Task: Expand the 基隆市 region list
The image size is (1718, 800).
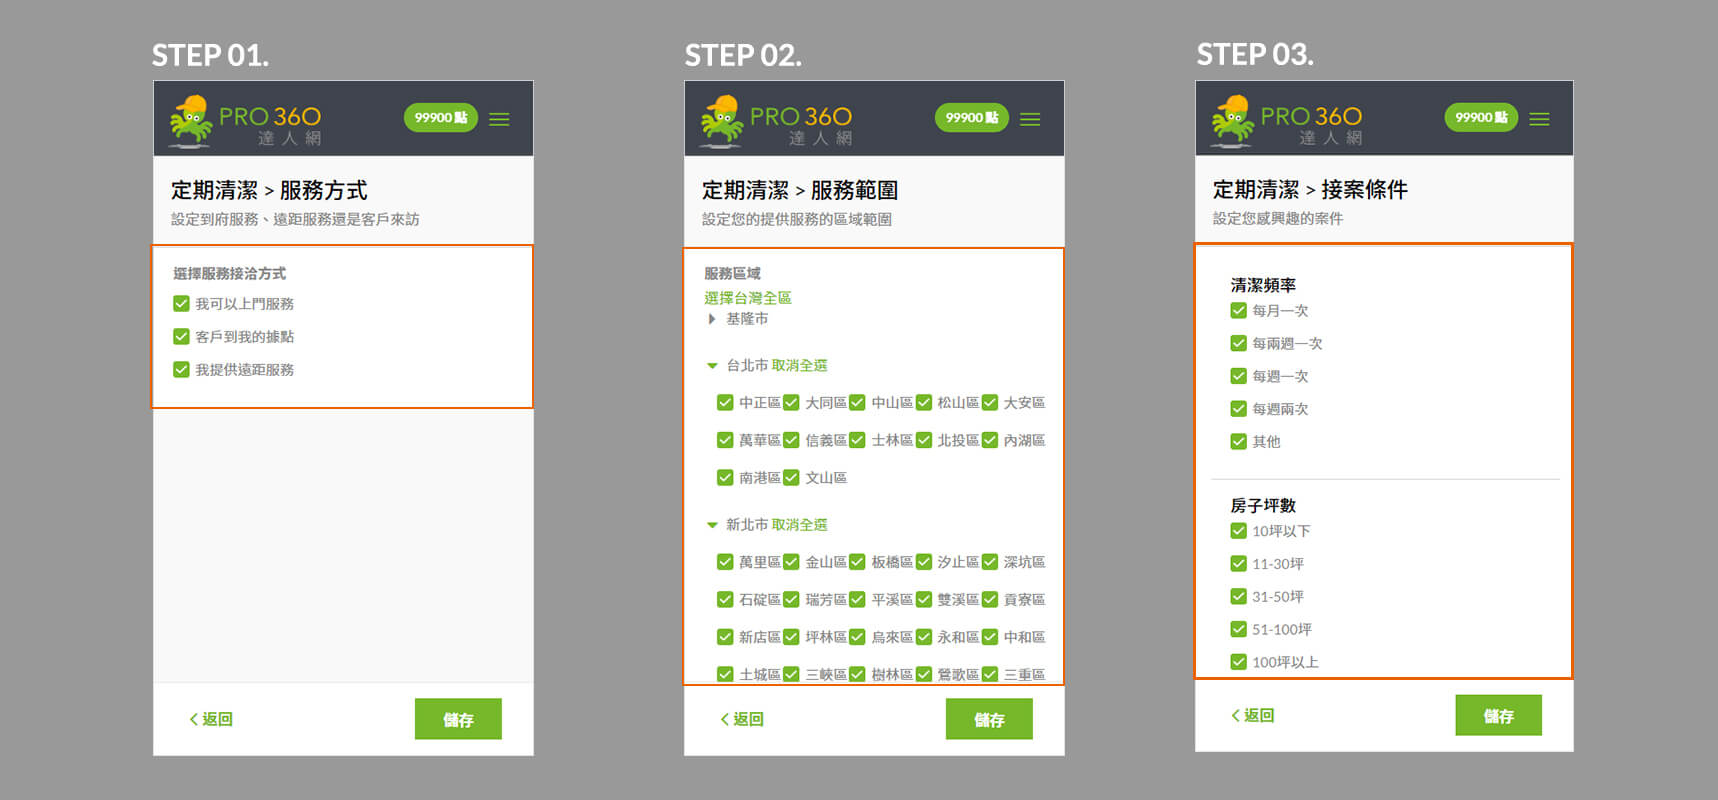Action: click(x=712, y=319)
